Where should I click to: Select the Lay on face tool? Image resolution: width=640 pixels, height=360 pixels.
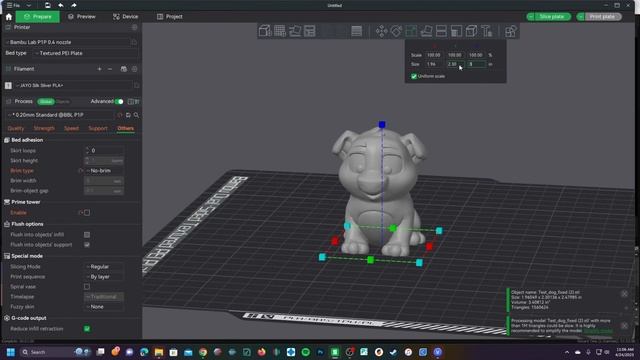[426, 31]
